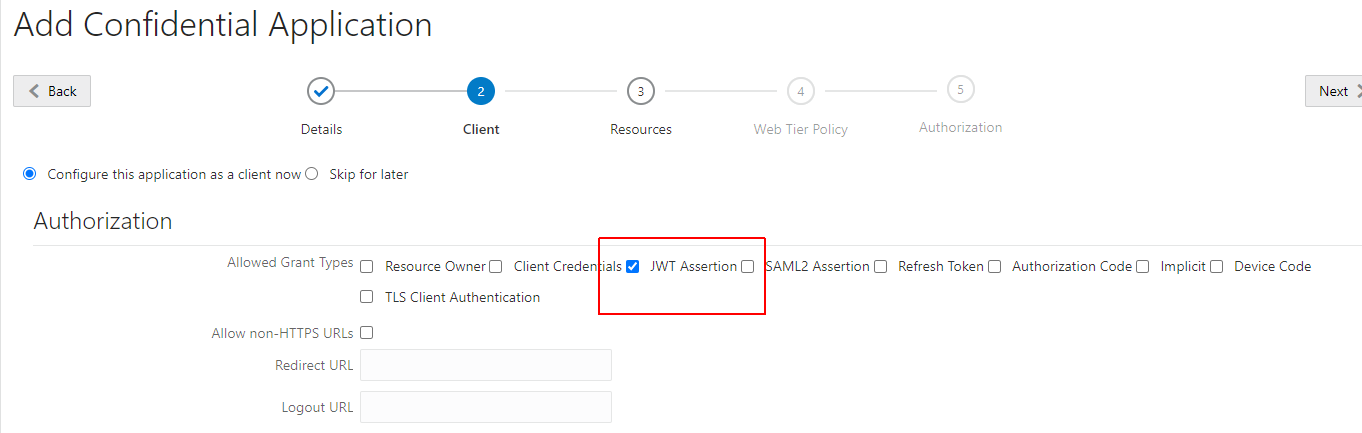Check the Client Credentials checkbox
The image size is (1362, 433).
click(496, 267)
